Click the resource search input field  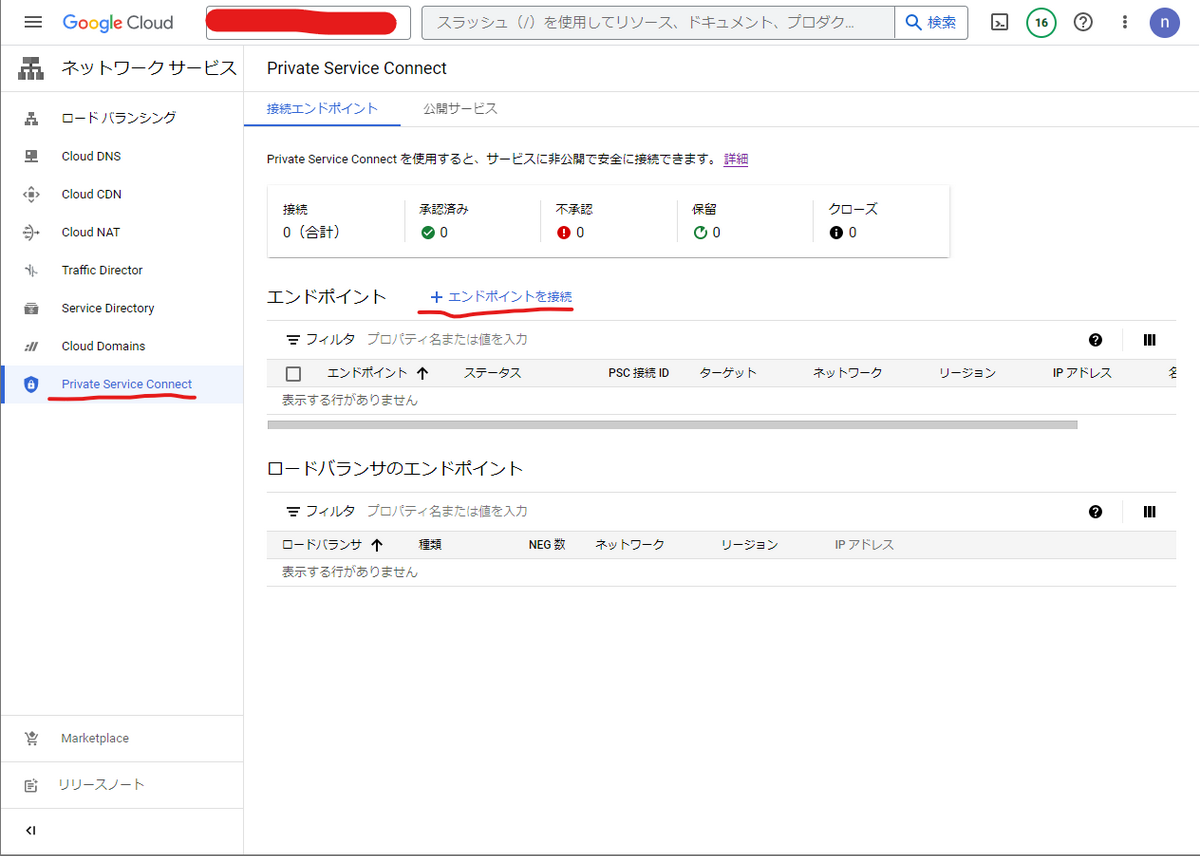pos(658,22)
